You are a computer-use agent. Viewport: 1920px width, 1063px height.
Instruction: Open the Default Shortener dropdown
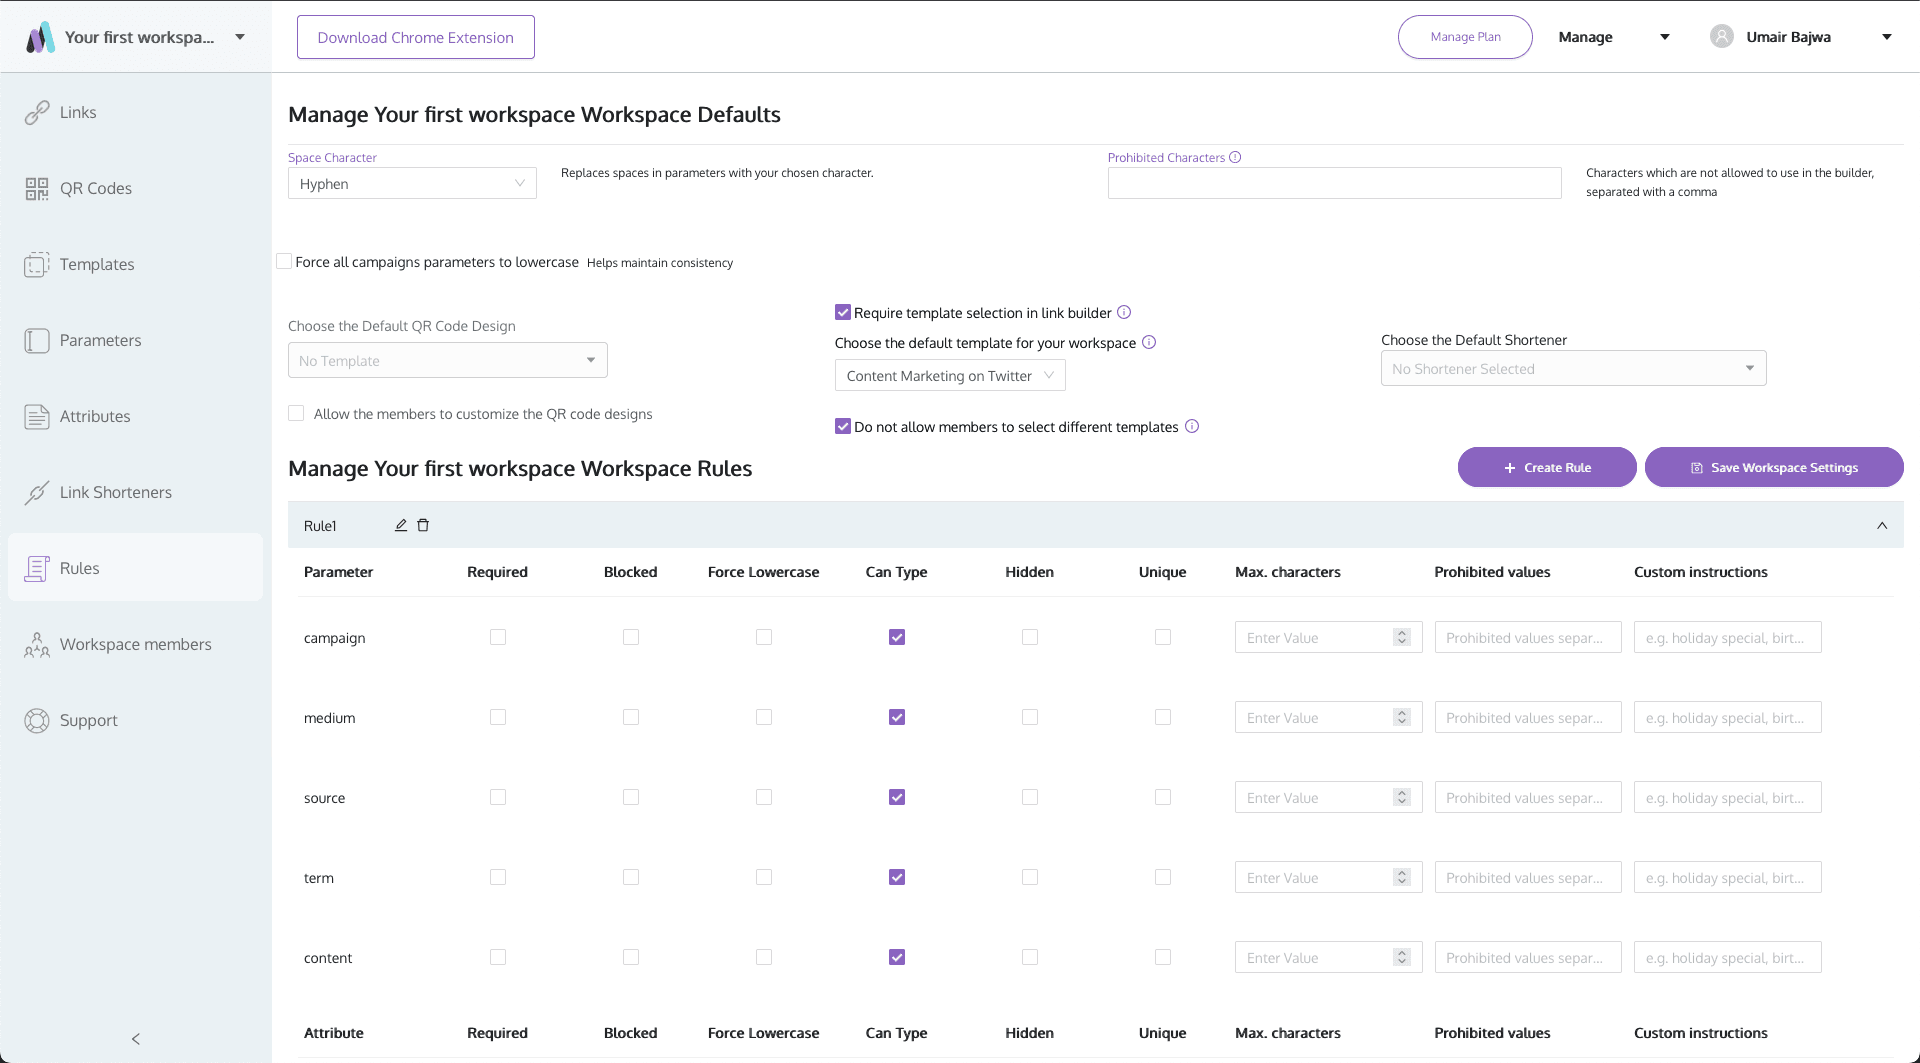click(1573, 368)
